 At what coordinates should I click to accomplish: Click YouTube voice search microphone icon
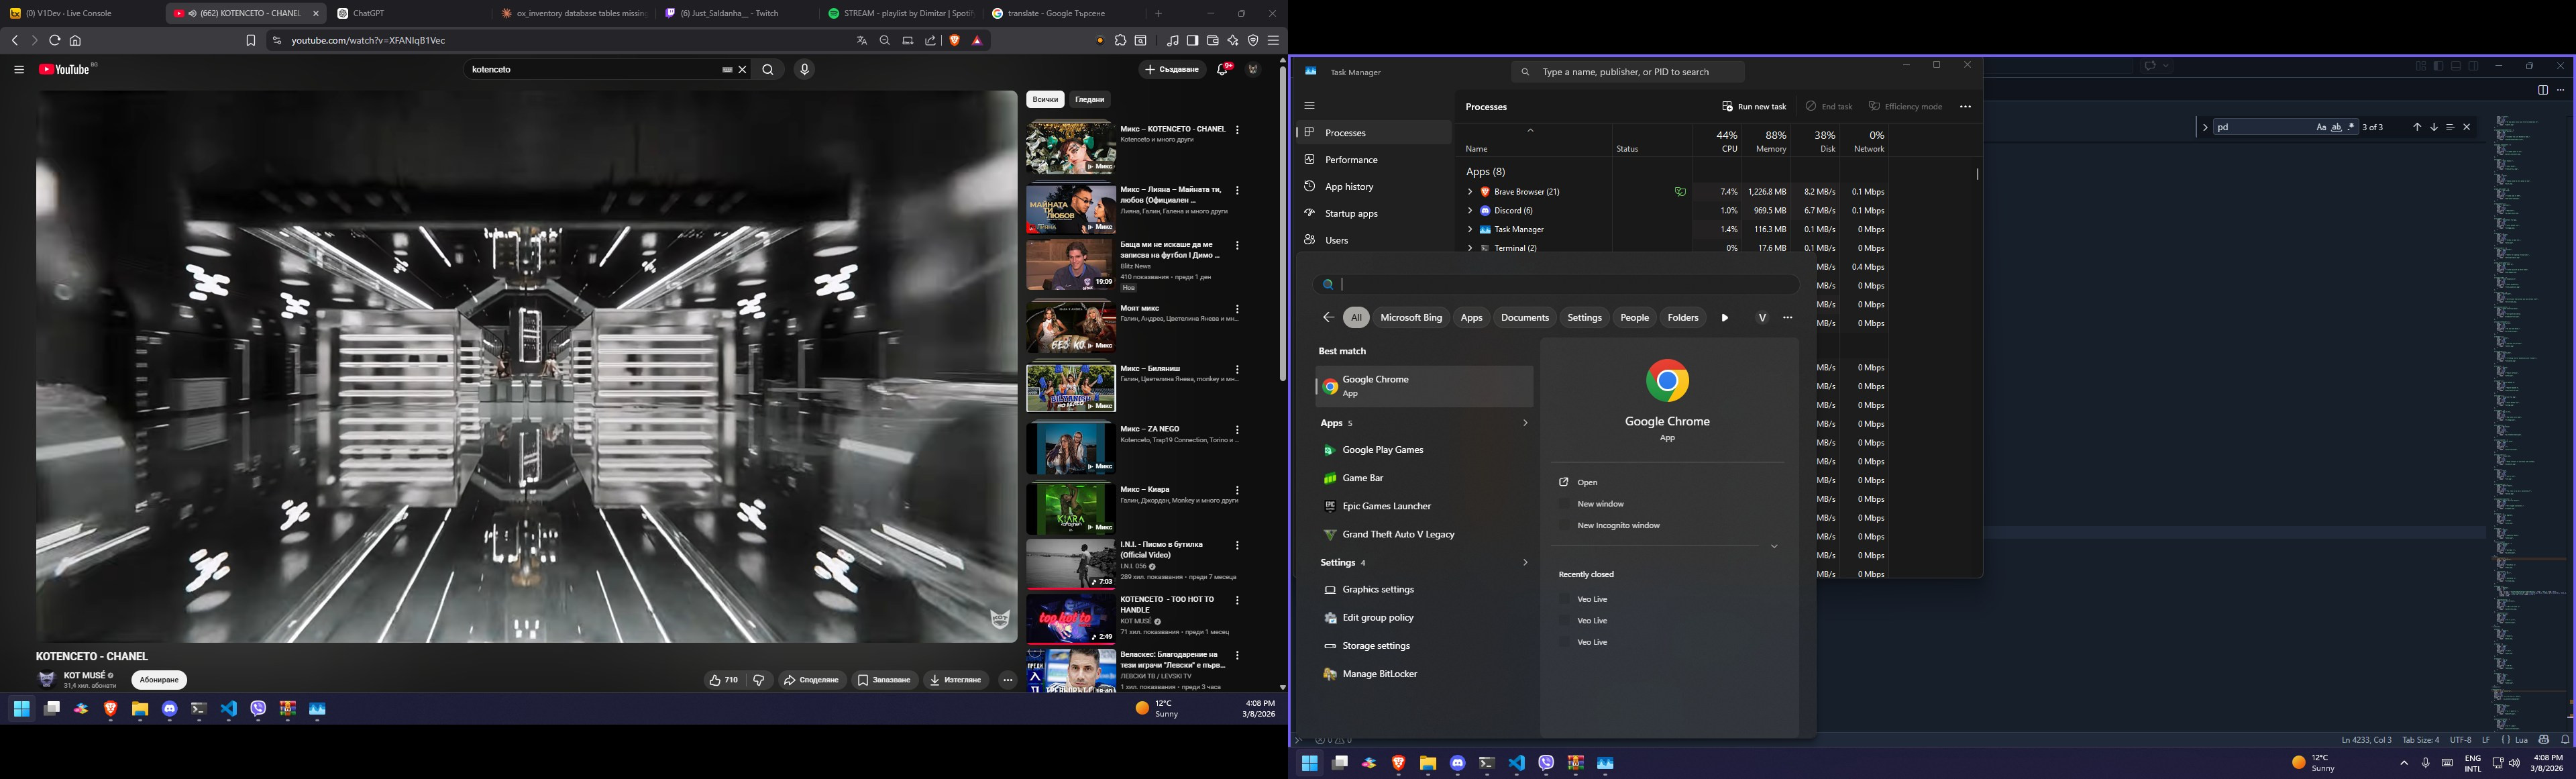(x=804, y=70)
